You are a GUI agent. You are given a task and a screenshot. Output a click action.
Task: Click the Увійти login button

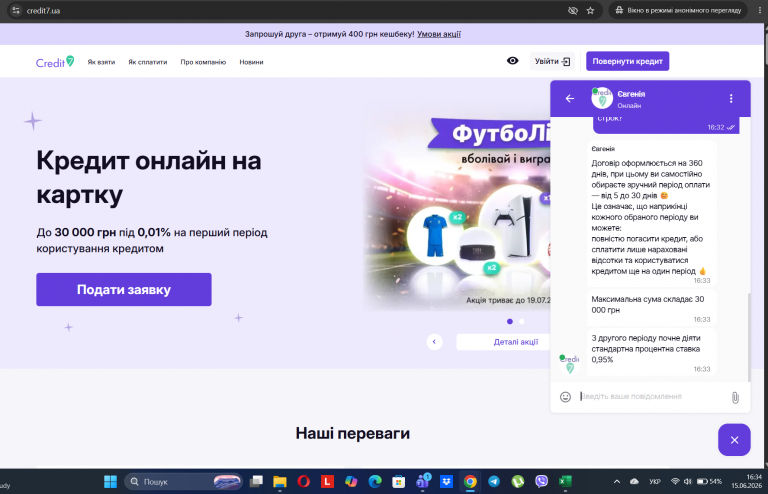click(x=552, y=61)
